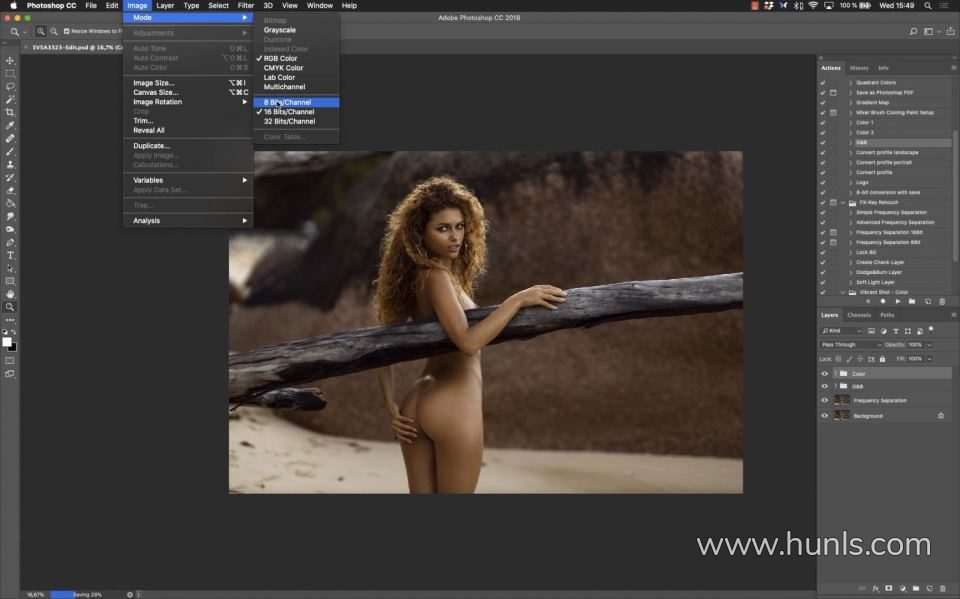Switch to the Channels tab
960x599 pixels.
click(x=859, y=315)
